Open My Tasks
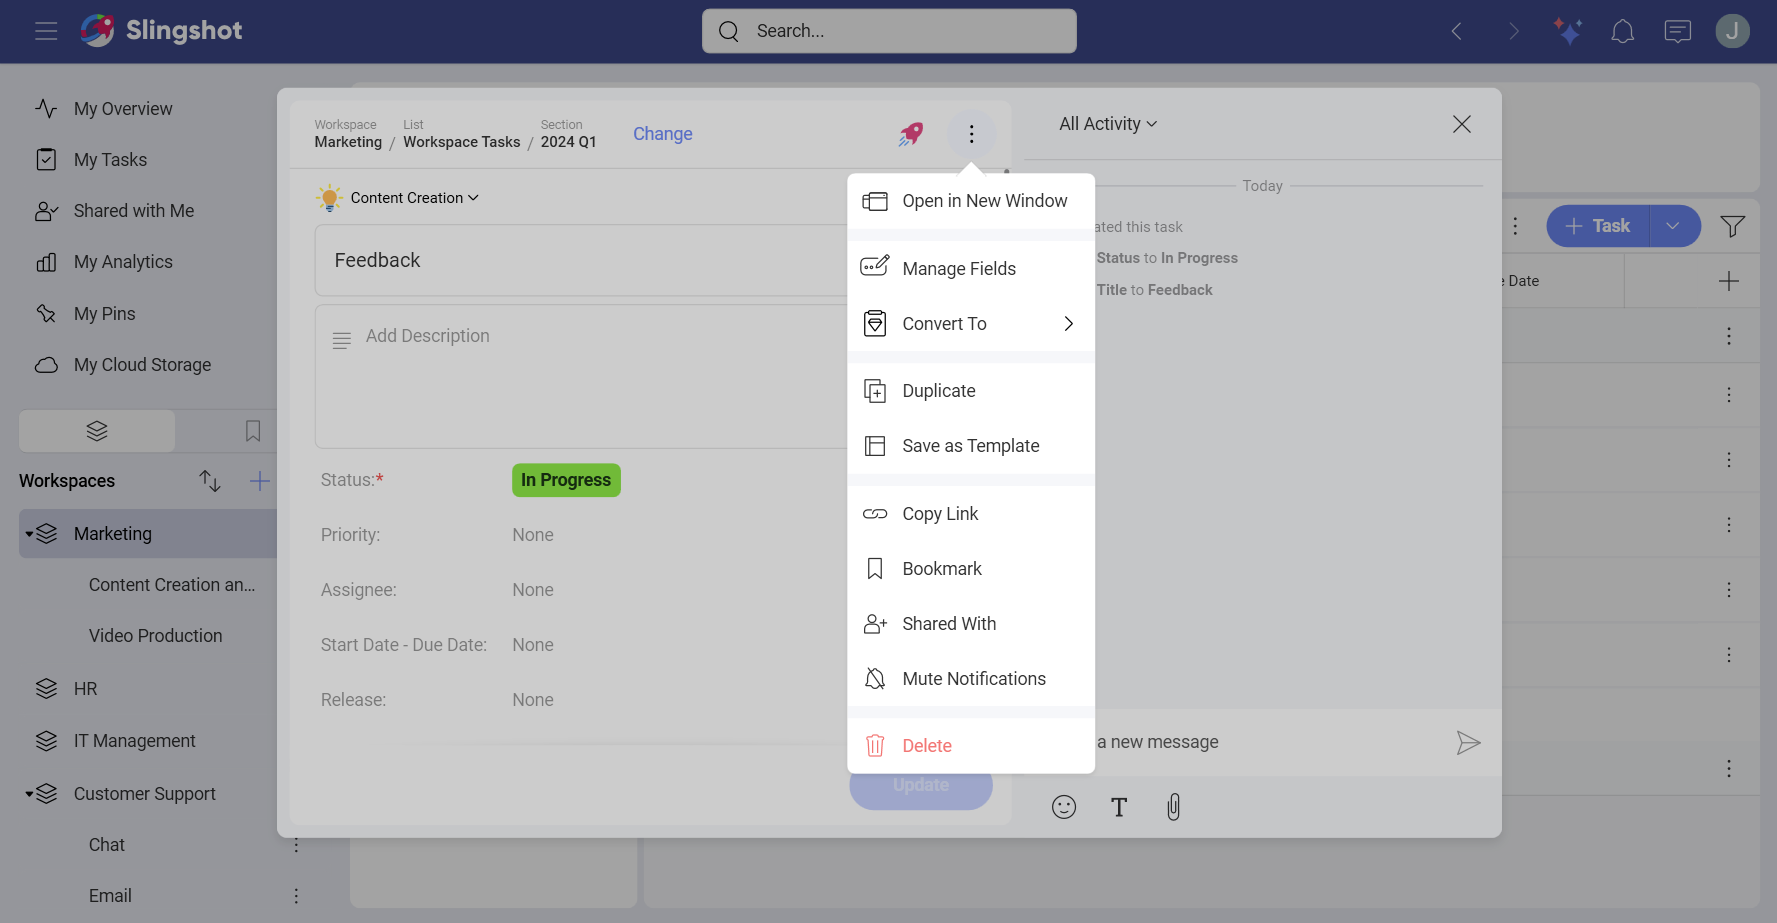The image size is (1777, 923). (x=110, y=160)
